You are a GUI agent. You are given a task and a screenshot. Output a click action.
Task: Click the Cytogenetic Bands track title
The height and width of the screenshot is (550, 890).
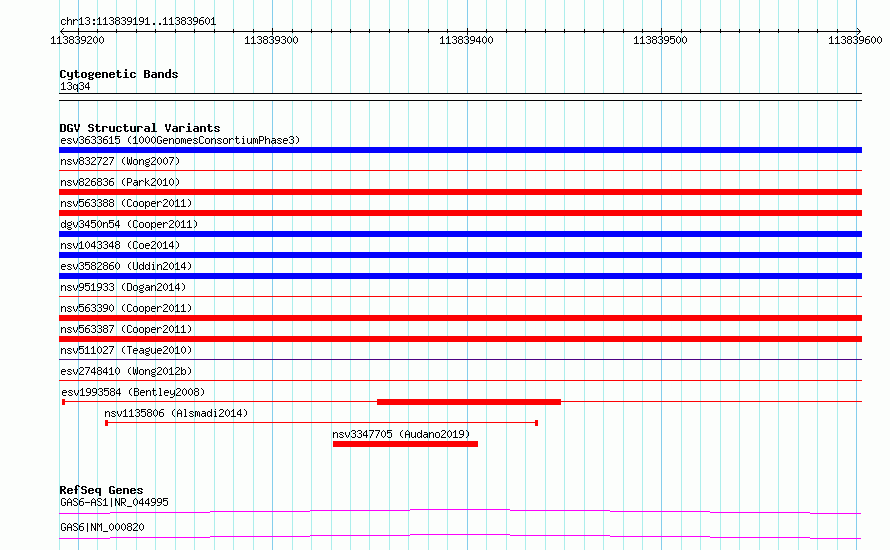point(119,74)
